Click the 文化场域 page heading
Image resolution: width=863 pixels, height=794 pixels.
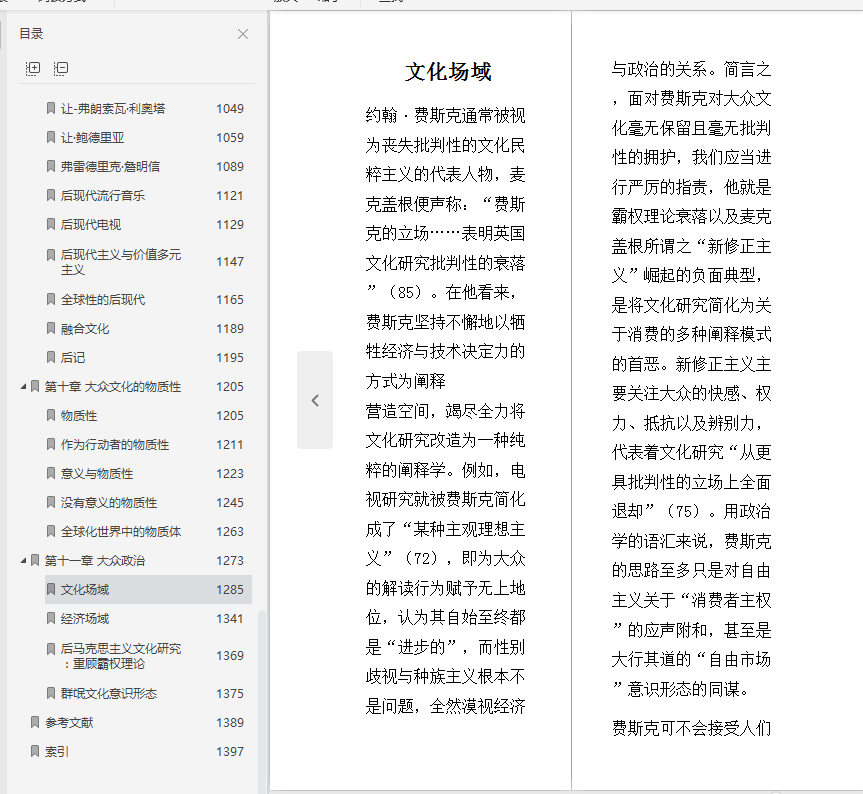[x=448, y=72]
